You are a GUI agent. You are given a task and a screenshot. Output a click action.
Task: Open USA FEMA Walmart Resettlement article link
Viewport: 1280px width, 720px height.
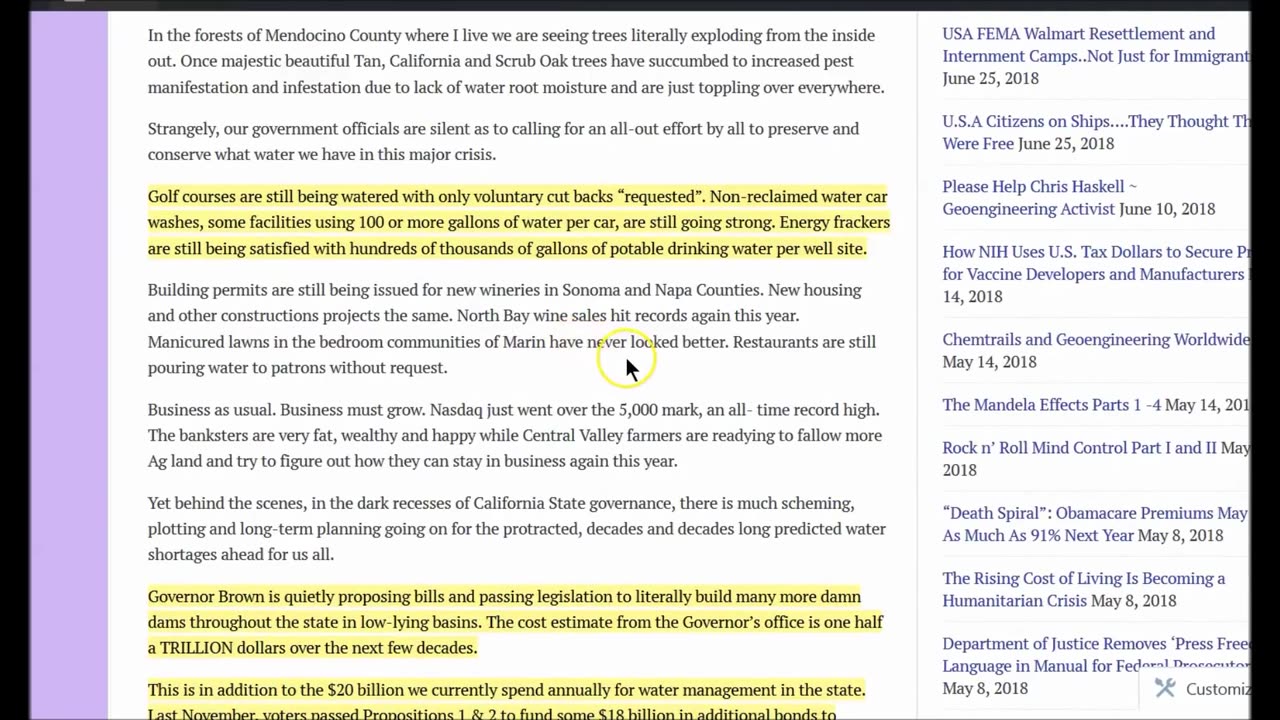tap(1096, 45)
